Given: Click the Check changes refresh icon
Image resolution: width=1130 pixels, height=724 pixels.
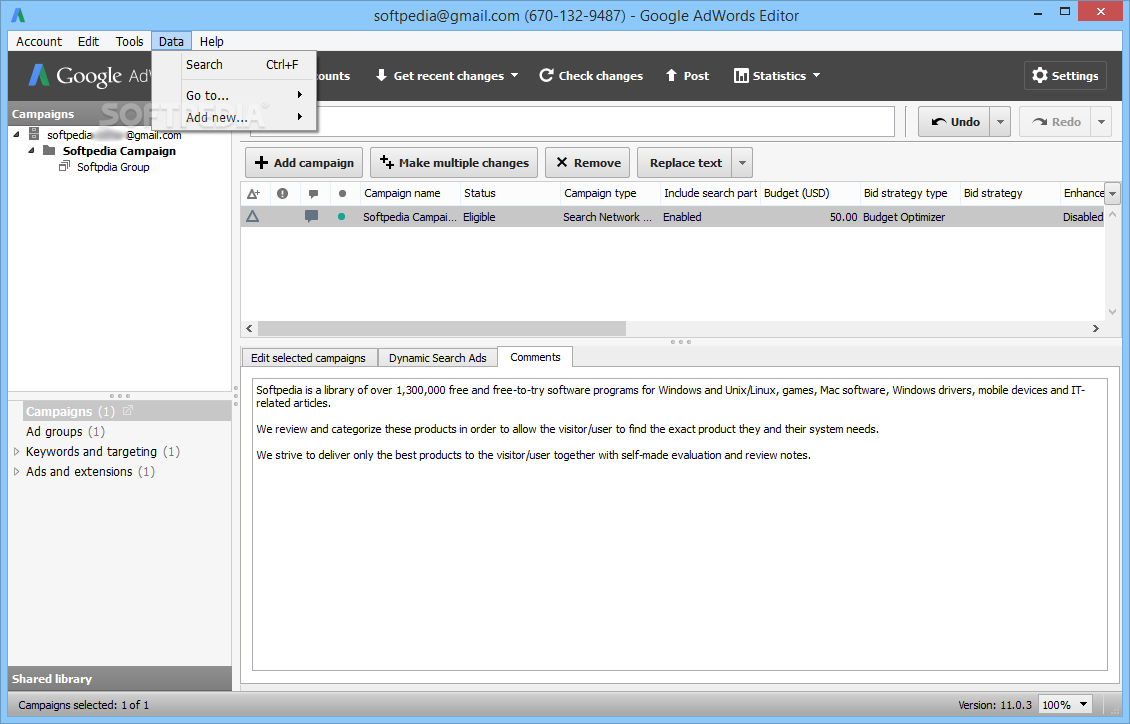Looking at the screenshot, I should pos(546,75).
